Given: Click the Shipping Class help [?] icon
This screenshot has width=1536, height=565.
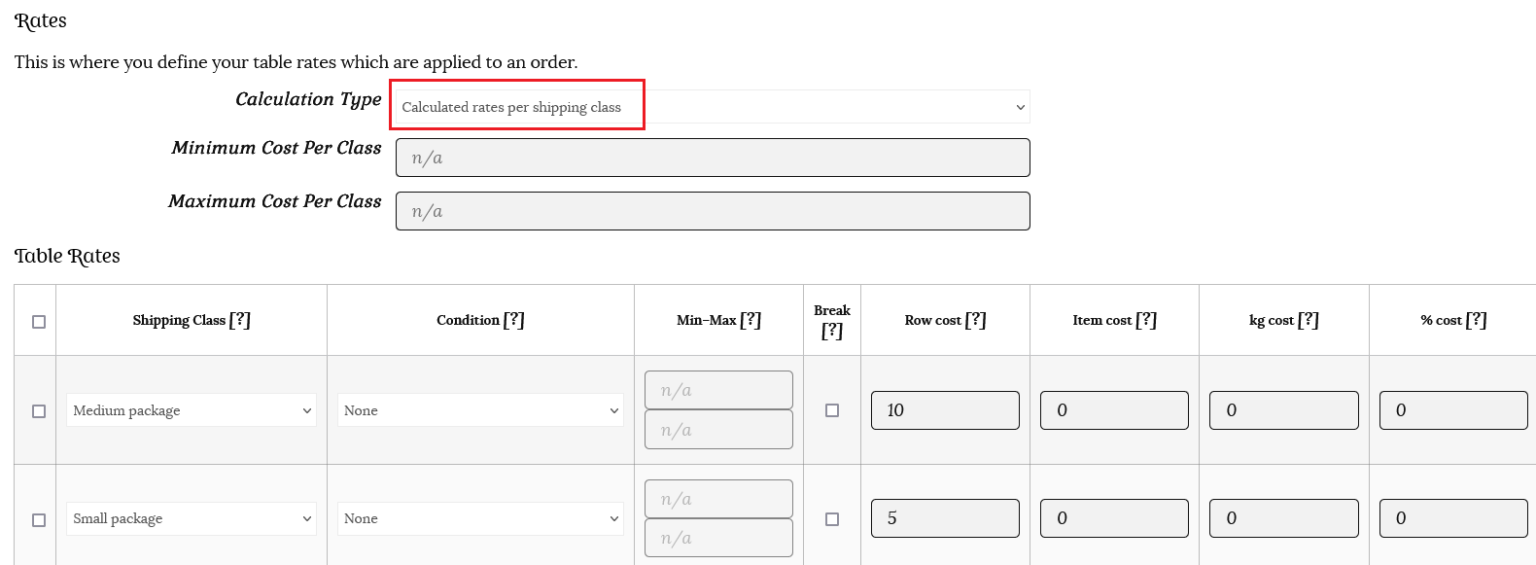Looking at the screenshot, I should click(239, 320).
